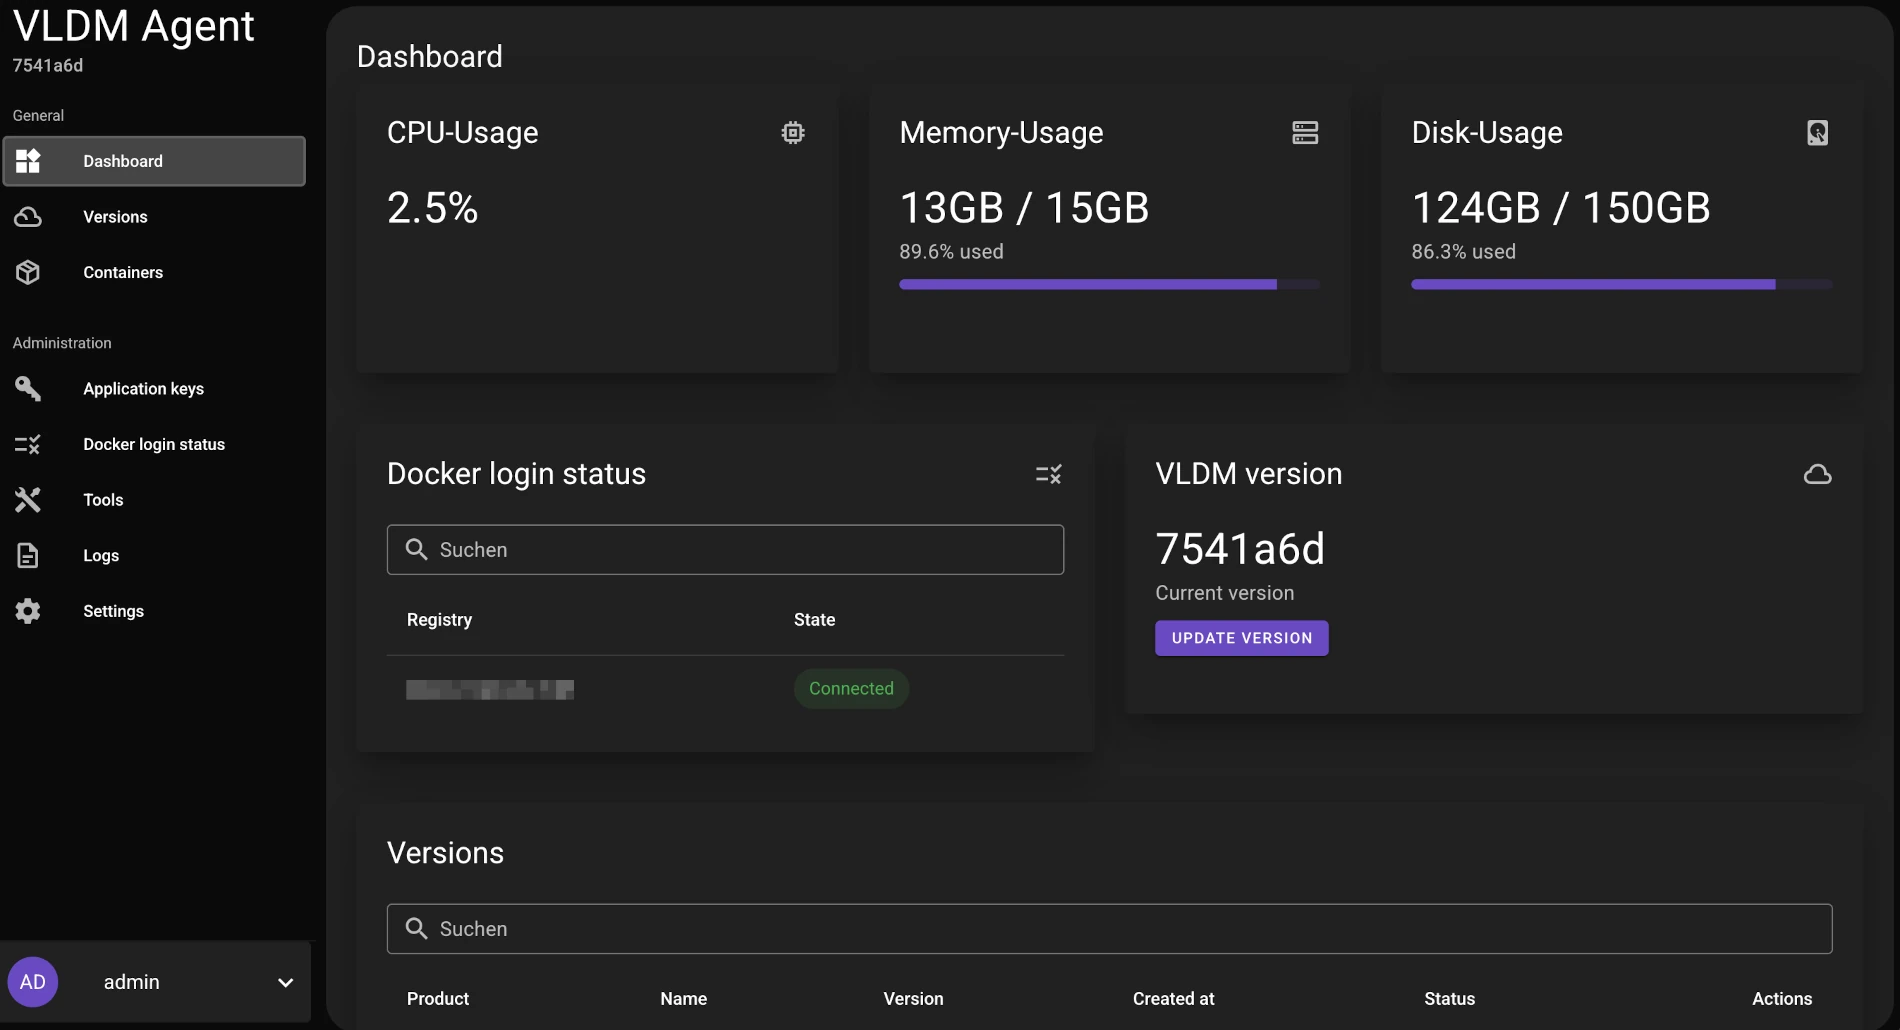Click the gear Settings icon in sidebar
Screen dimensions: 1900x1030
pos(28,611)
